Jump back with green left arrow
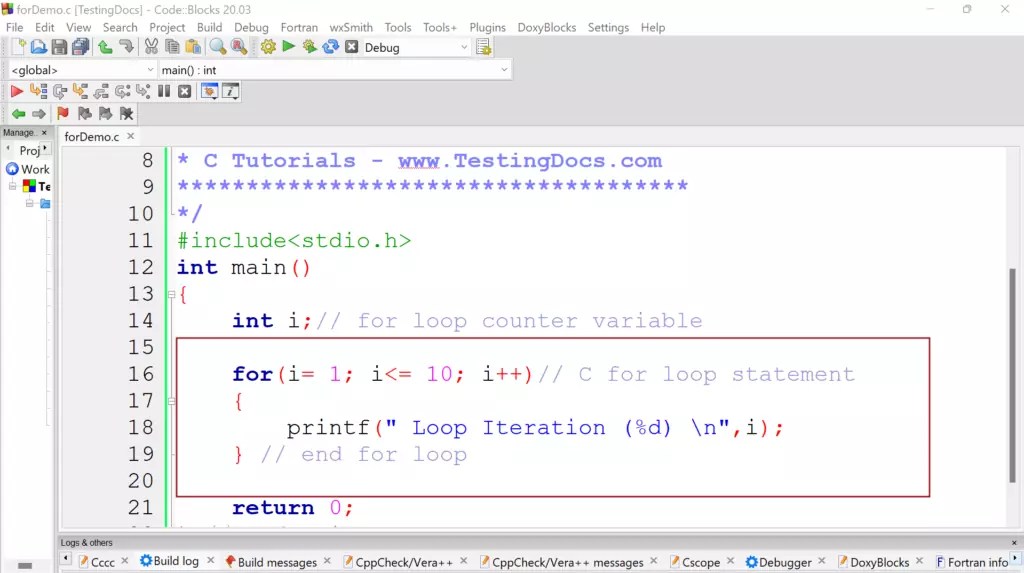1024x573 pixels. click(x=18, y=114)
